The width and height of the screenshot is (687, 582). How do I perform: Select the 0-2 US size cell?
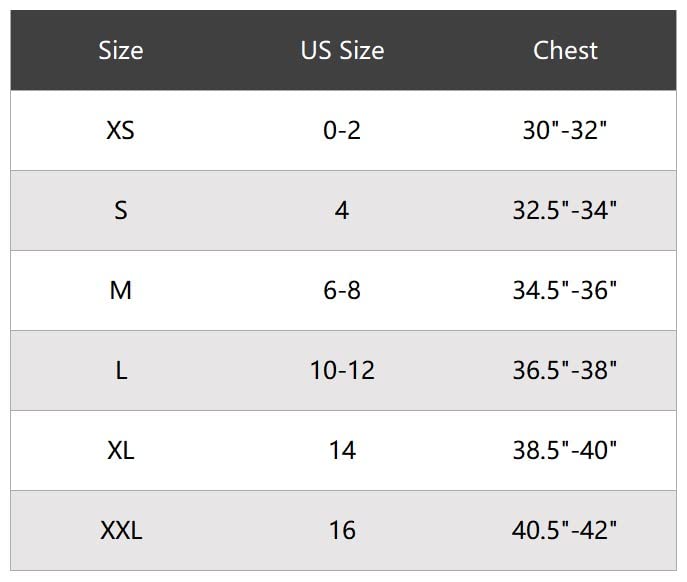pyautogui.click(x=342, y=131)
